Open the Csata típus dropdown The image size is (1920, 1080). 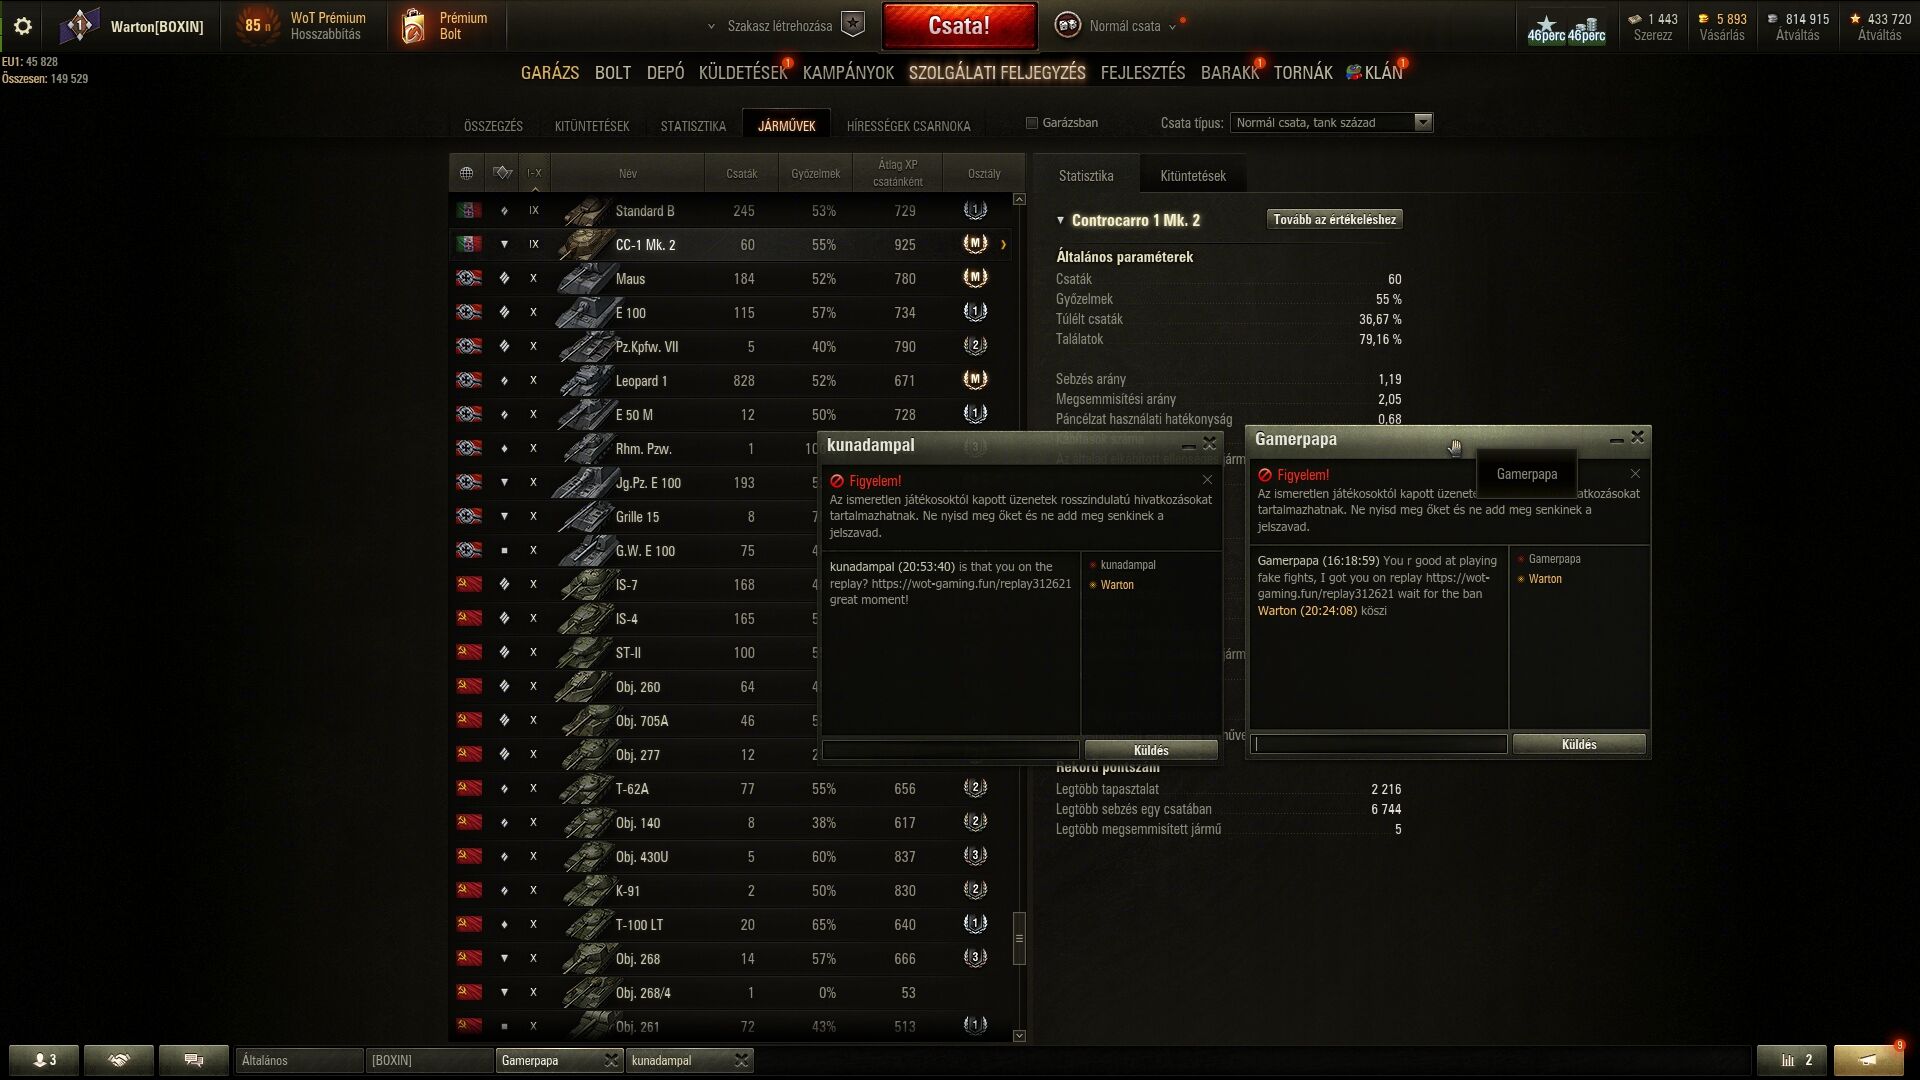tap(1331, 123)
